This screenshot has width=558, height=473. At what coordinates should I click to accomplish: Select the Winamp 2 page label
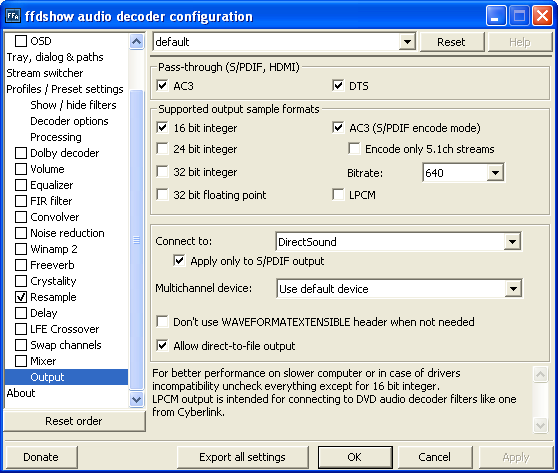[x=54, y=249]
